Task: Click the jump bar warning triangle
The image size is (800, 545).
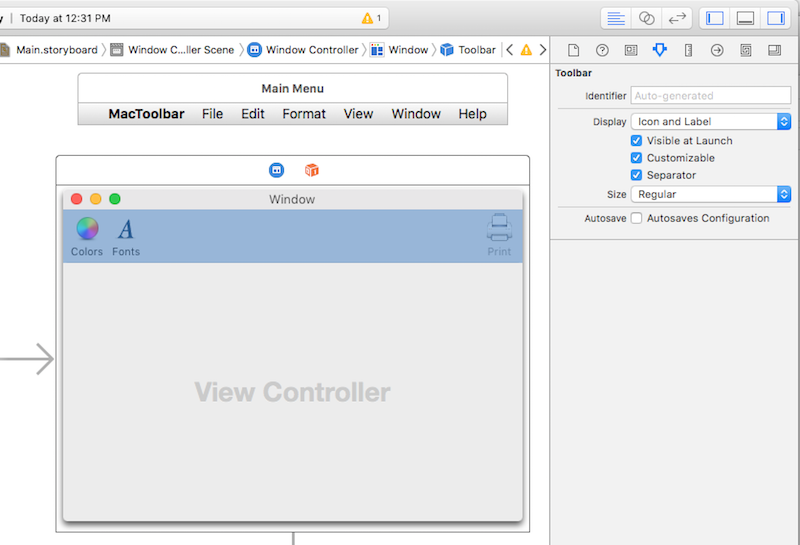Action: [x=526, y=50]
